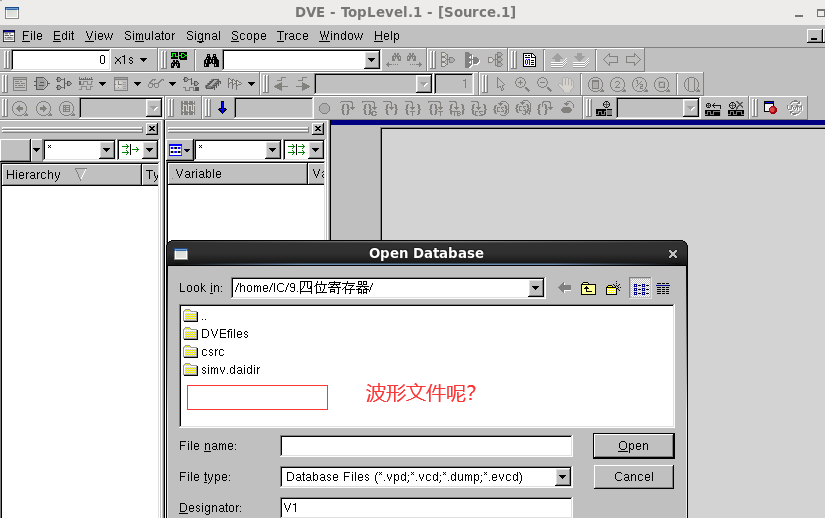Image resolution: width=825 pixels, height=518 pixels.
Task: Click the Hierarchy column header
Action: point(72,175)
